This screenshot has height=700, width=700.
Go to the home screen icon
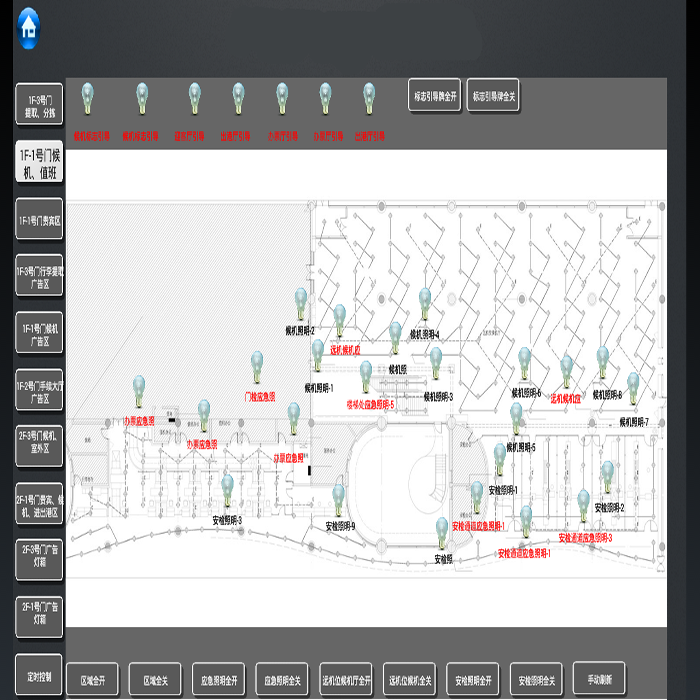point(29,29)
